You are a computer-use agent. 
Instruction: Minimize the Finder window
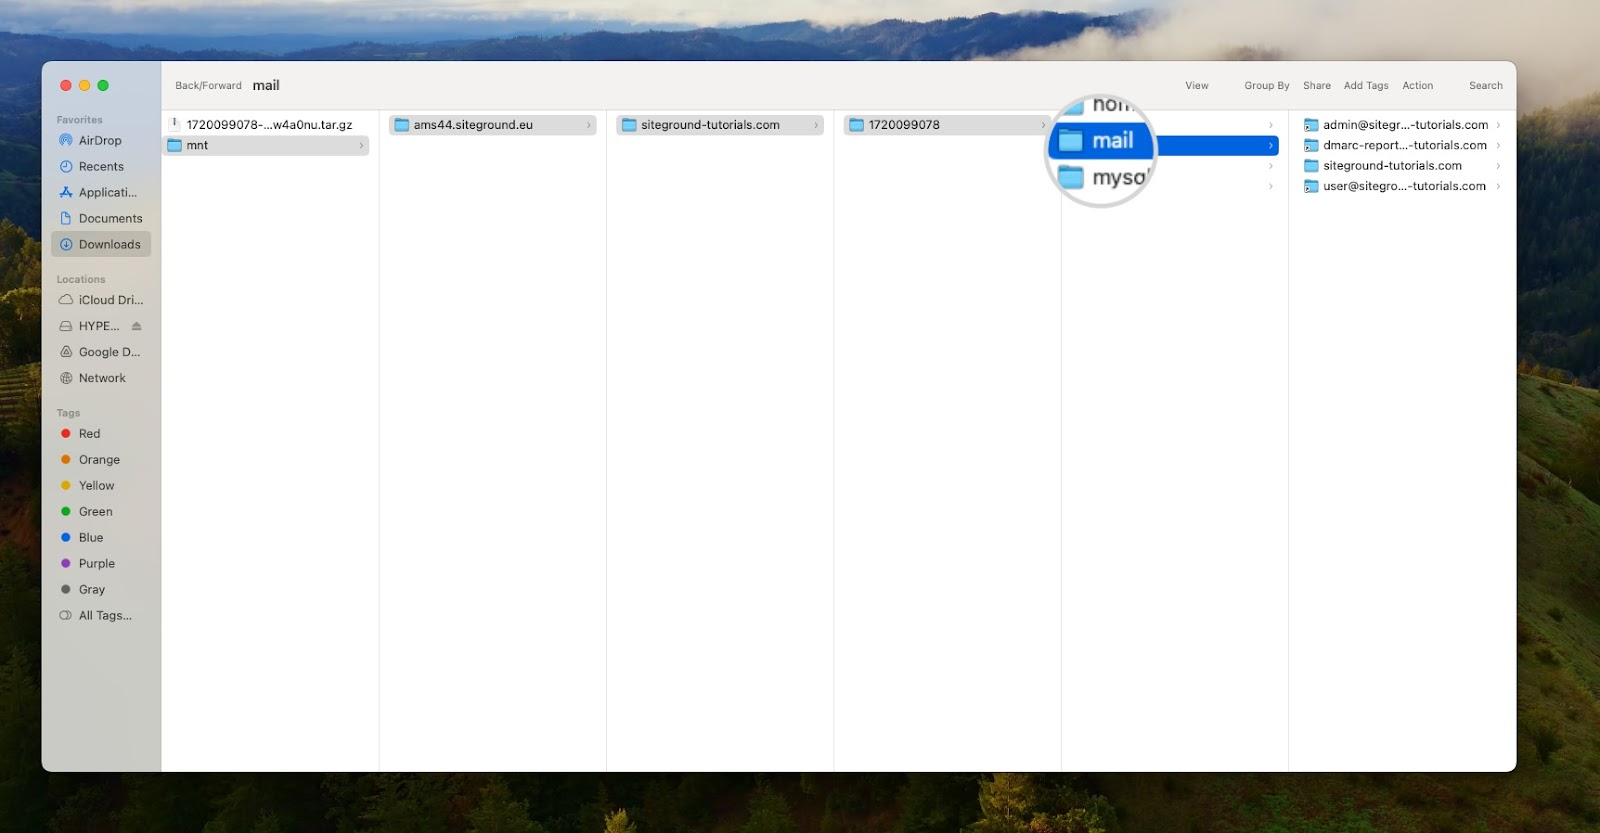coord(84,86)
